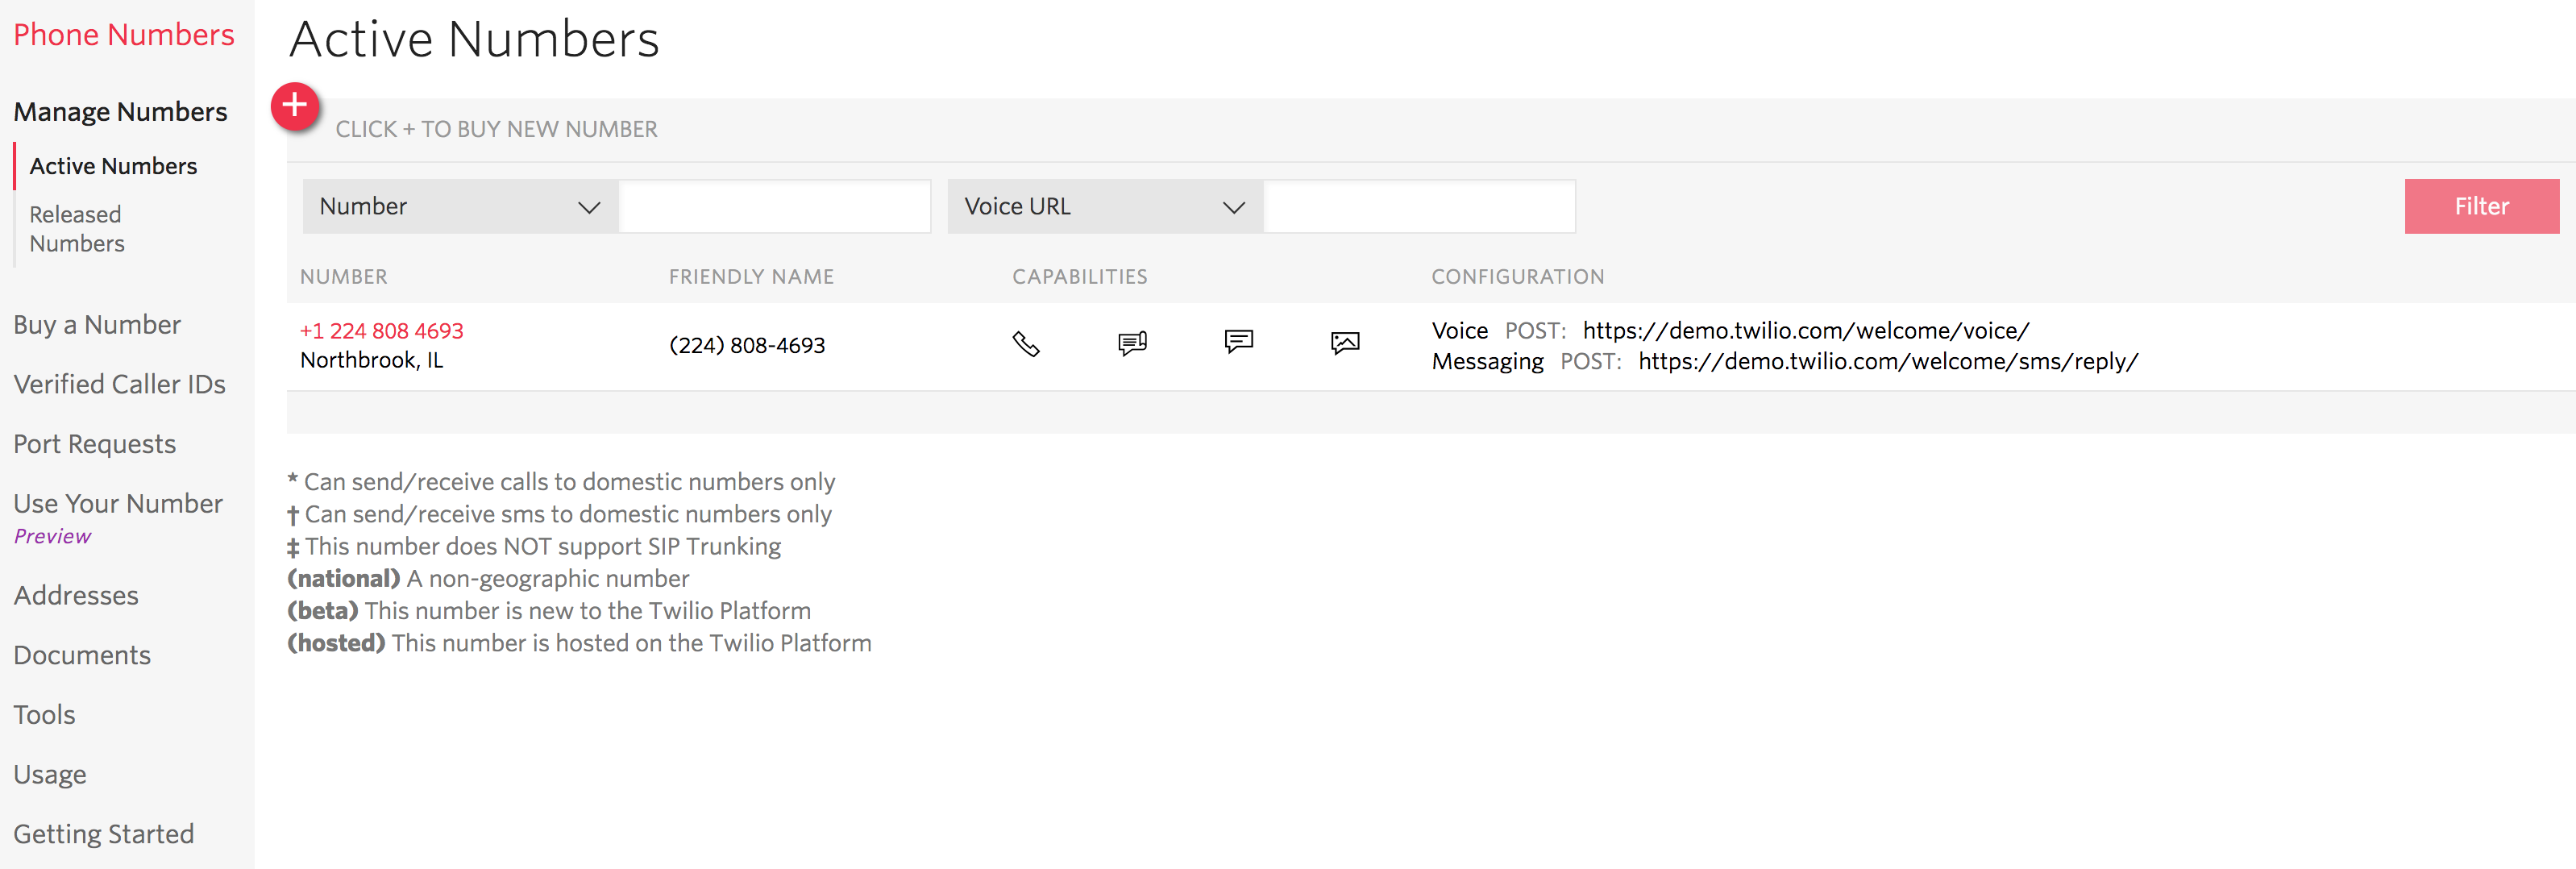Open Port Requests section

click(94, 444)
